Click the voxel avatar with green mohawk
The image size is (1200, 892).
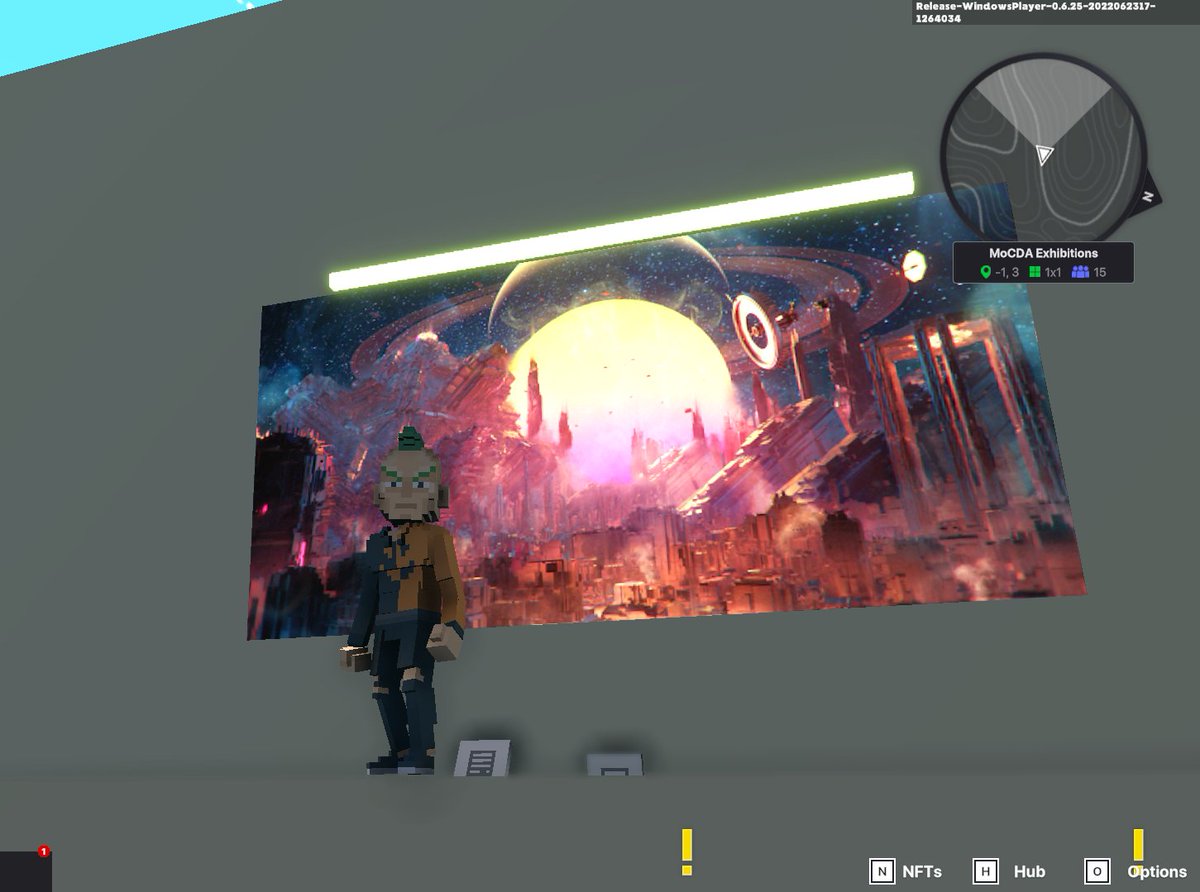[405, 601]
